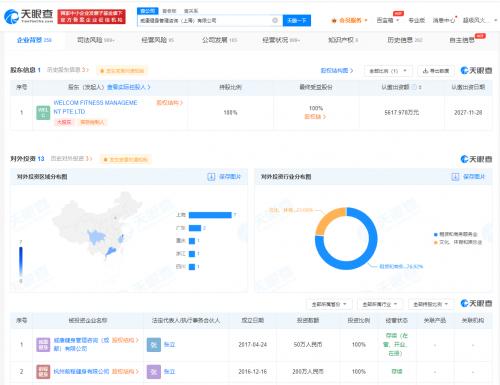This screenshot has width=500, height=385.
Task: Click the orange badge next to shareholder heading
Action: [122, 71]
